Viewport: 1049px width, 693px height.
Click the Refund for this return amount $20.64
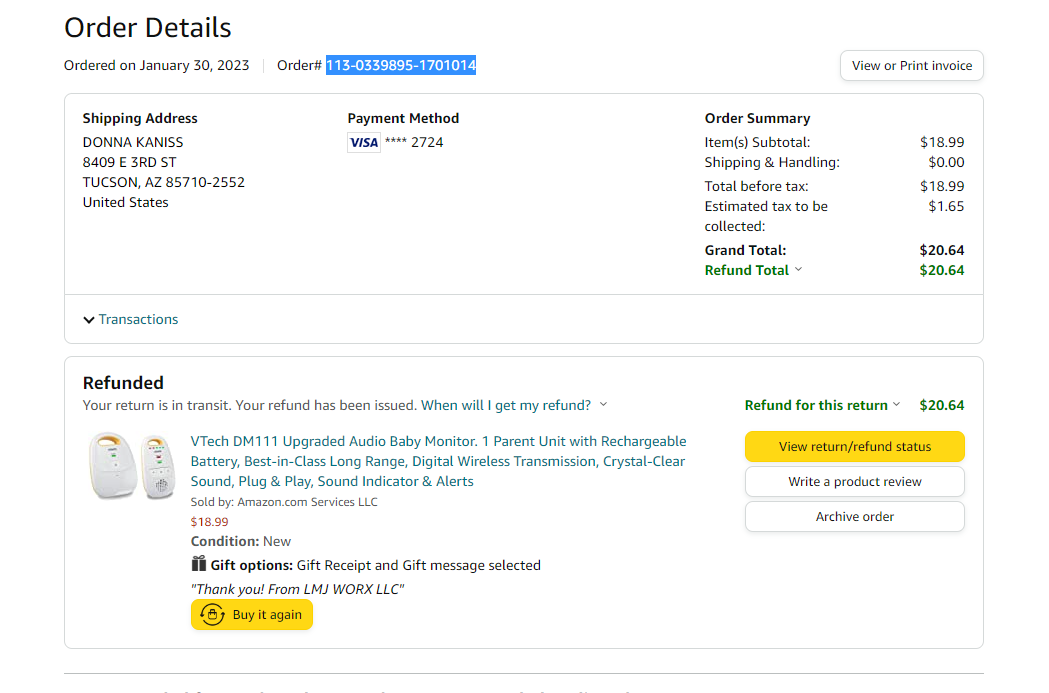(941, 405)
